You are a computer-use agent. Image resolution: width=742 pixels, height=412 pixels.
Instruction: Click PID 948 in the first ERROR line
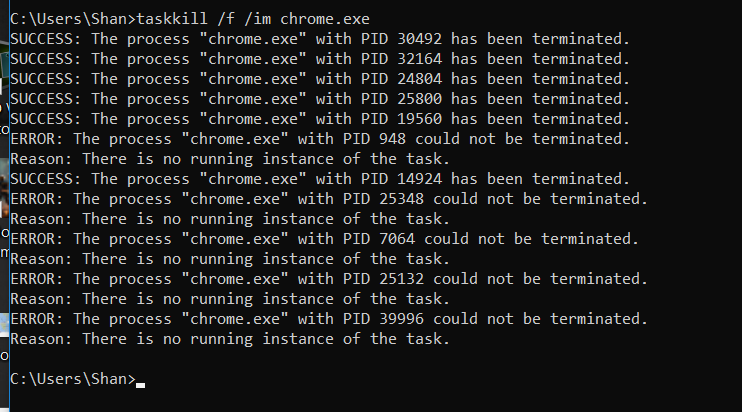(392, 139)
